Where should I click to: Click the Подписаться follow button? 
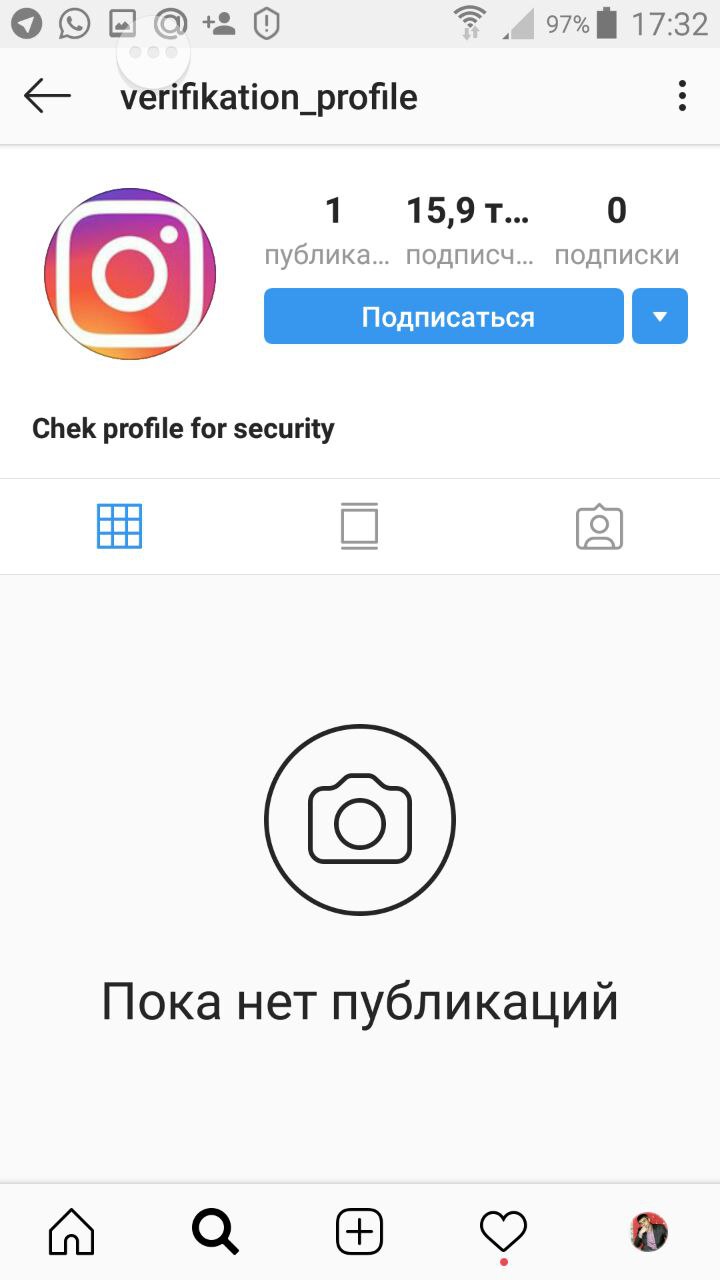444,317
